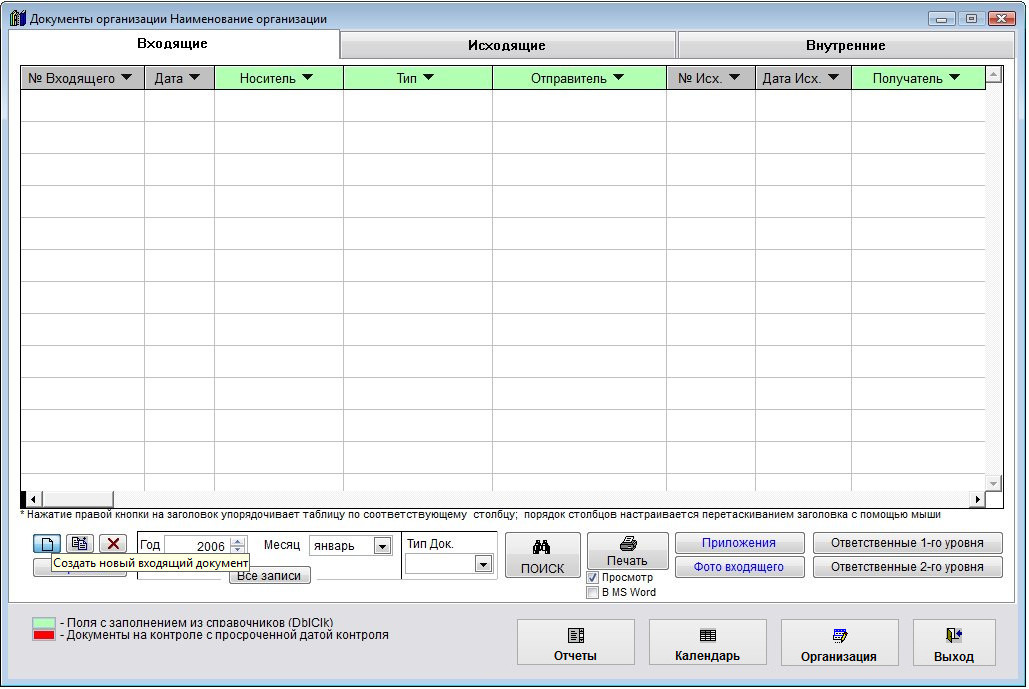Create a new incoming document

tap(47, 543)
